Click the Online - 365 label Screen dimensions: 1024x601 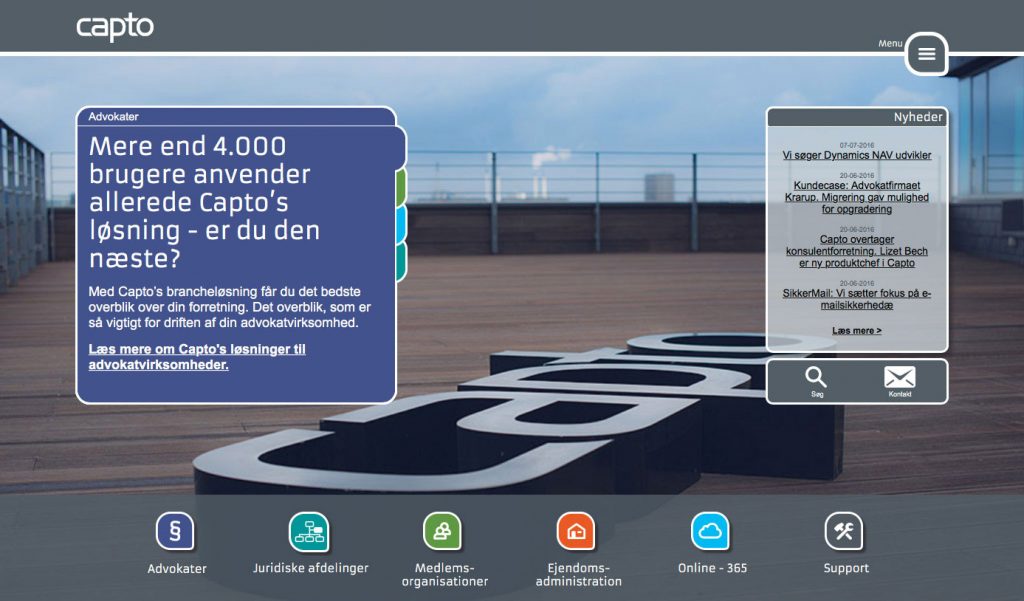pyautogui.click(x=712, y=568)
